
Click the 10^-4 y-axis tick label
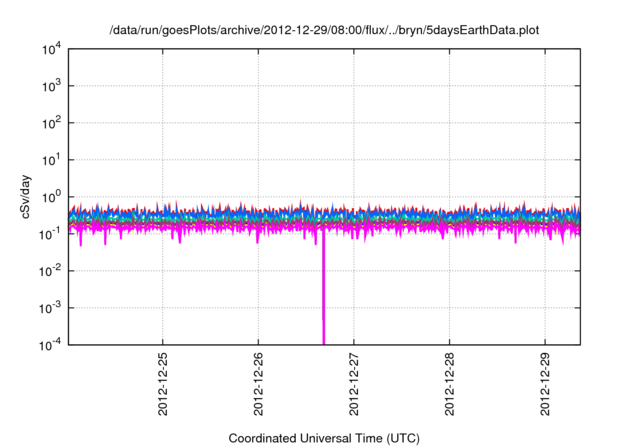coord(50,345)
